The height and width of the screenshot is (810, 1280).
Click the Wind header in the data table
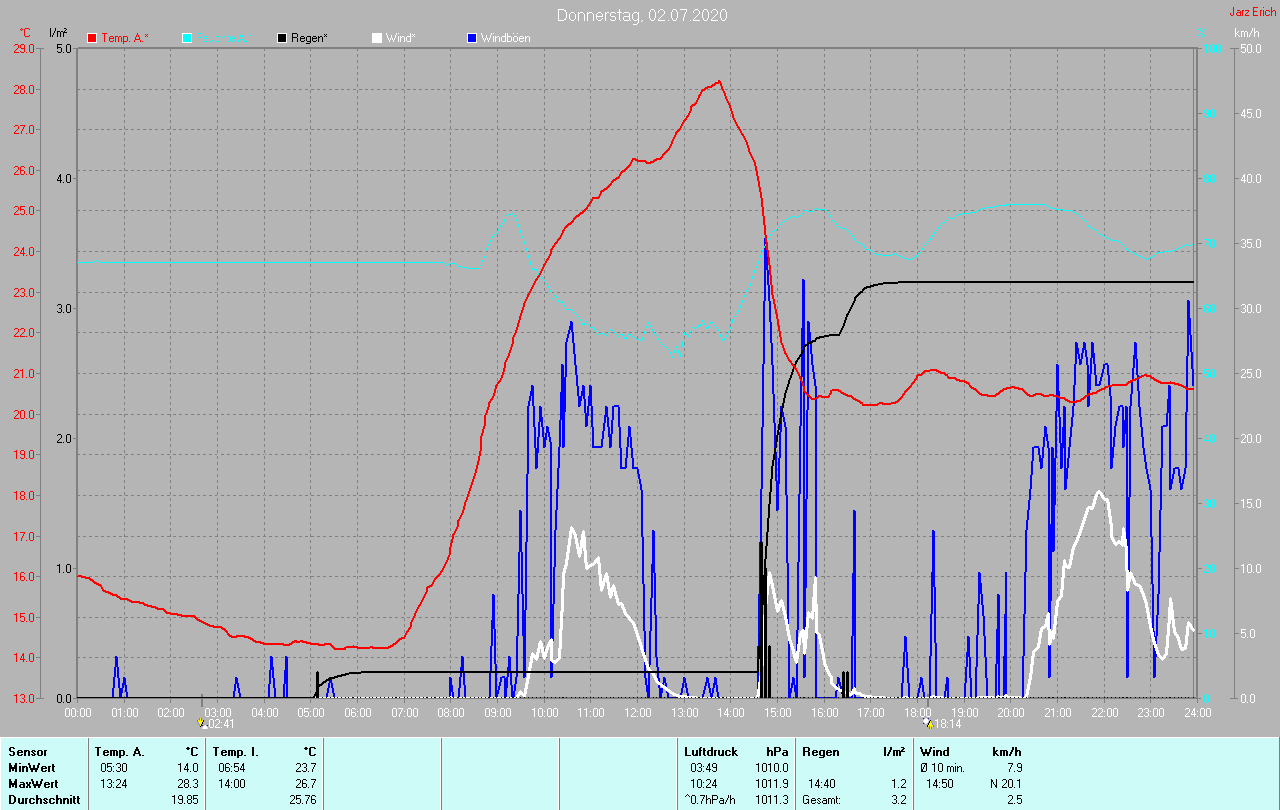click(935, 752)
